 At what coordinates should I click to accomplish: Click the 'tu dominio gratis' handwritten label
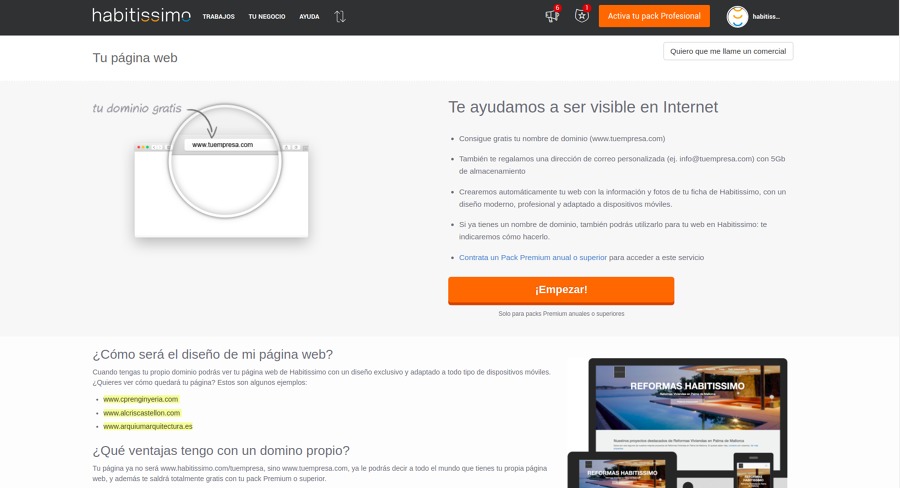pos(137,108)
